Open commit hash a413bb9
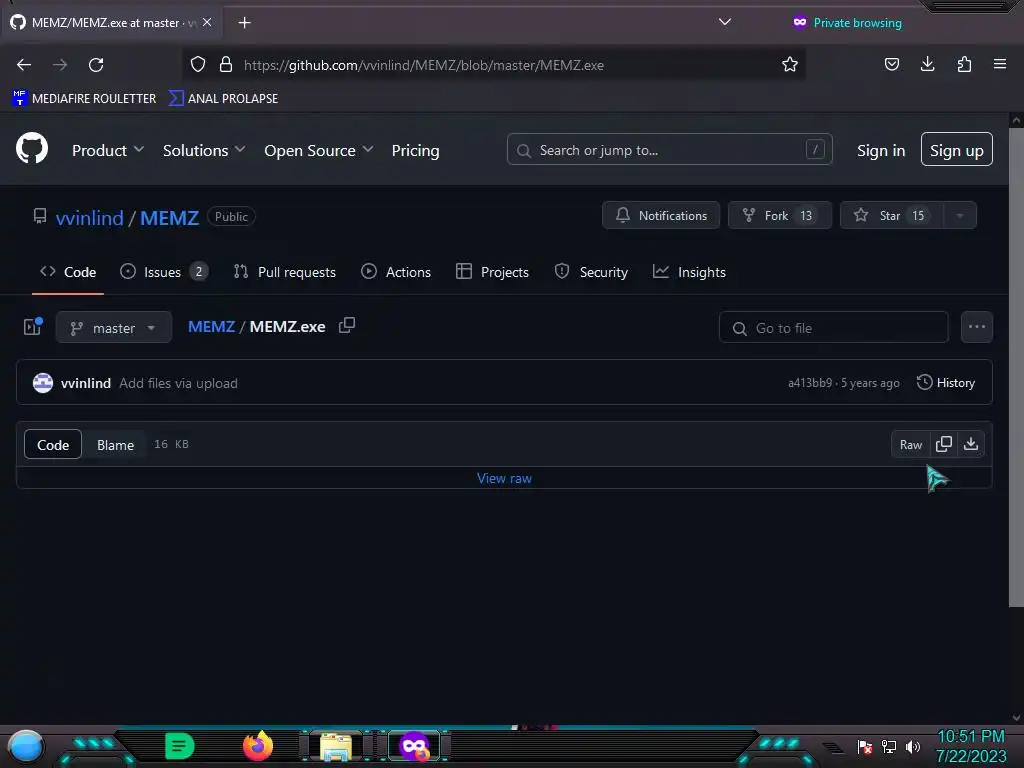 [x=810, y=383]
